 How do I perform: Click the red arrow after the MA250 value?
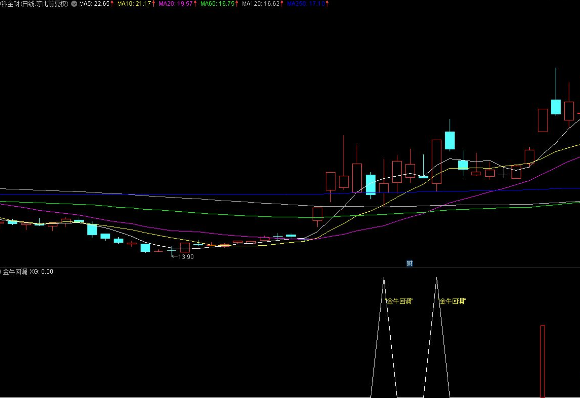(x=327, y=4)
